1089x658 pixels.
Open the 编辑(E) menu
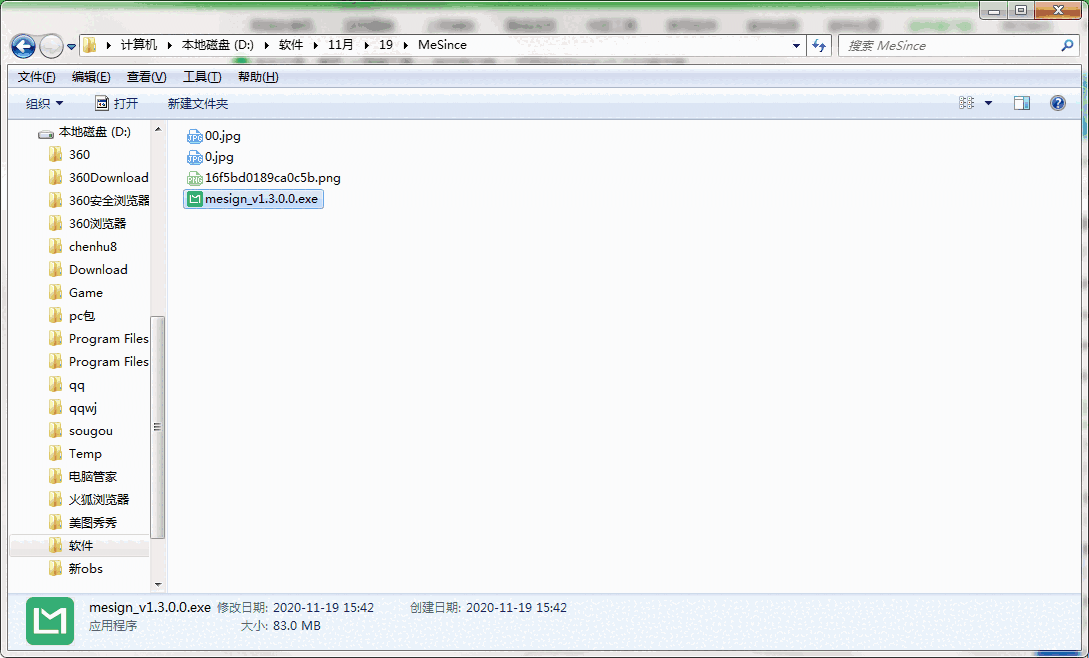91,77
